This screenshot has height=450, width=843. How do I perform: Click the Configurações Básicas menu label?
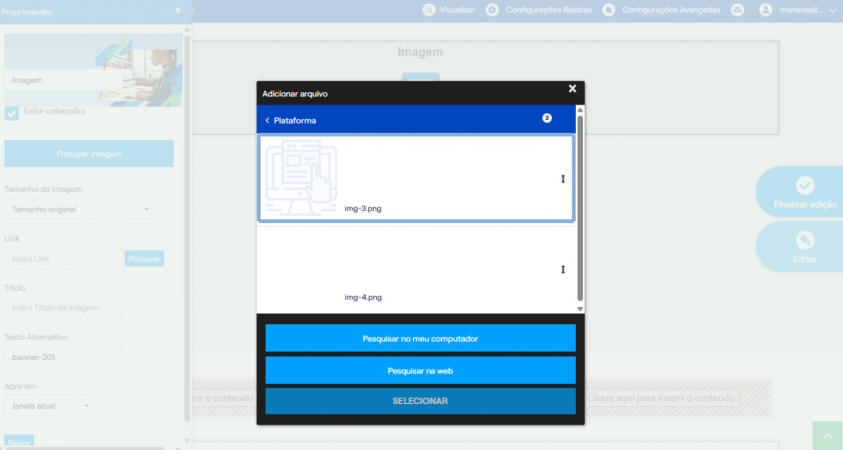[x=548, y=10]
